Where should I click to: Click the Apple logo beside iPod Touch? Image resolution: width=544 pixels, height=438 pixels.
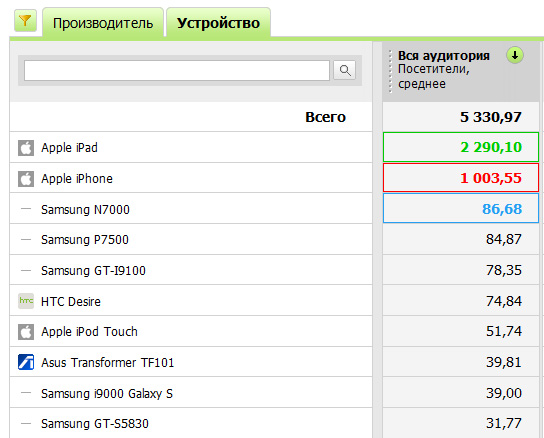pyautogui.click(x=26, y=332)
